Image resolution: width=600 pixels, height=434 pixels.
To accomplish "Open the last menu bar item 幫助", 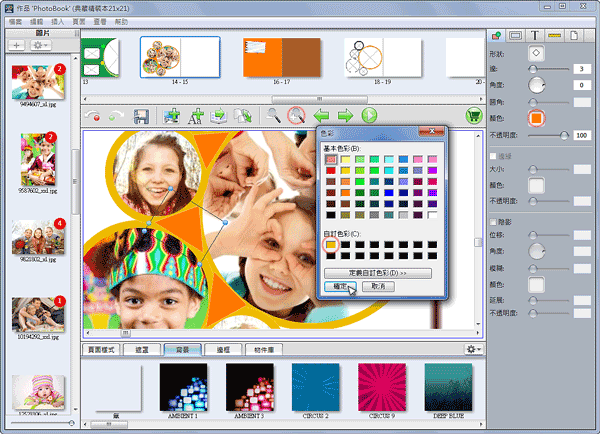I will coord(121,22).
